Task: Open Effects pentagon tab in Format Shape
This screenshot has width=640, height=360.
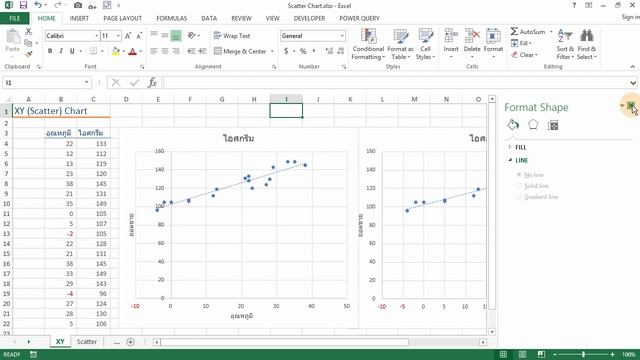Action: (533, 124)
